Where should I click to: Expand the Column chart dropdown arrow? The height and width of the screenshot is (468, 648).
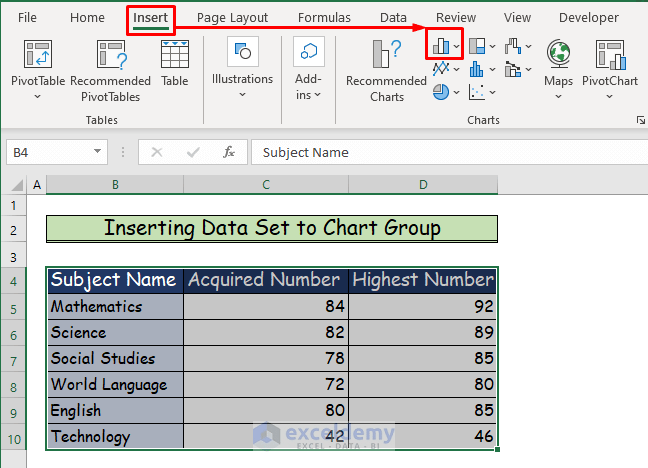(456, 46)
